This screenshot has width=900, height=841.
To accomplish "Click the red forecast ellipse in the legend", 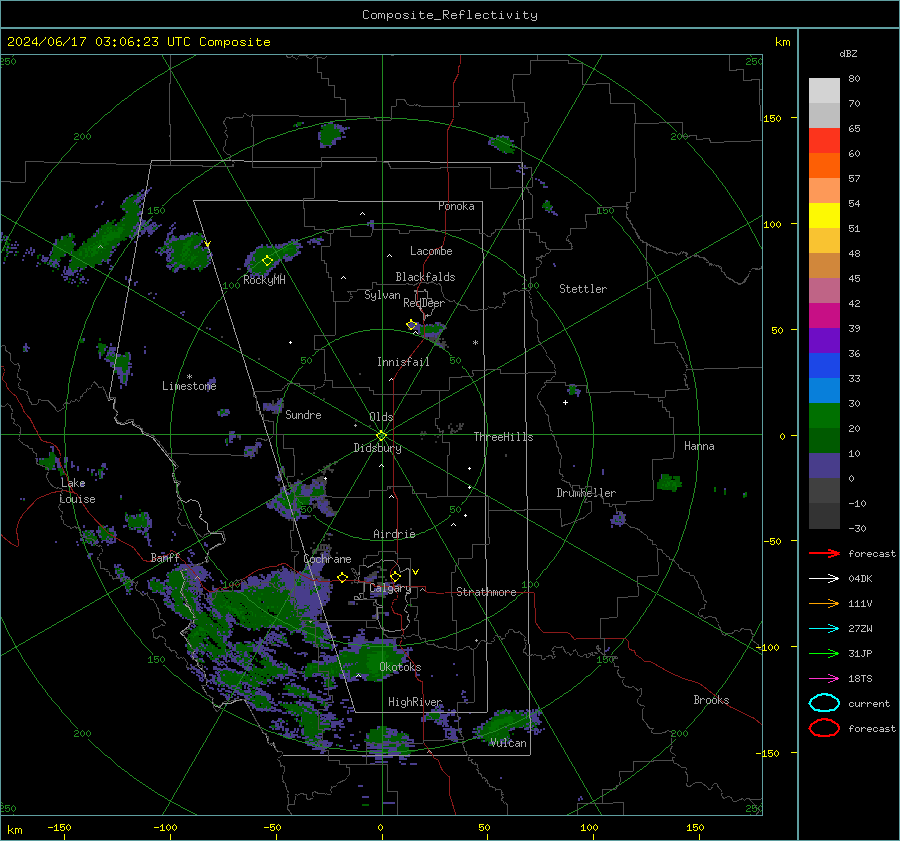I will (824, 728).
